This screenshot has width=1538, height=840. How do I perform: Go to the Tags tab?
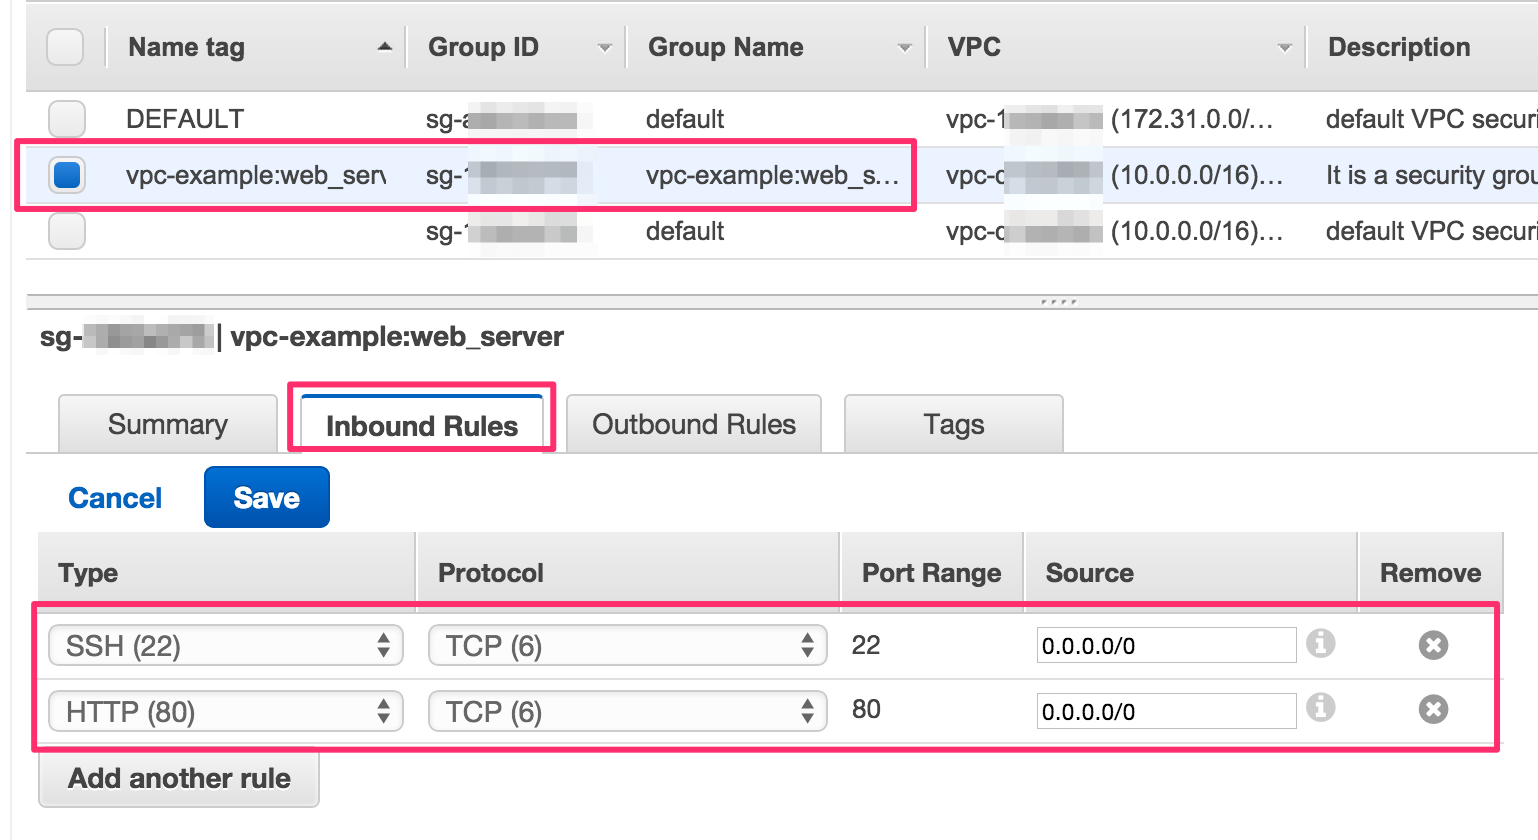click(953, 425)
